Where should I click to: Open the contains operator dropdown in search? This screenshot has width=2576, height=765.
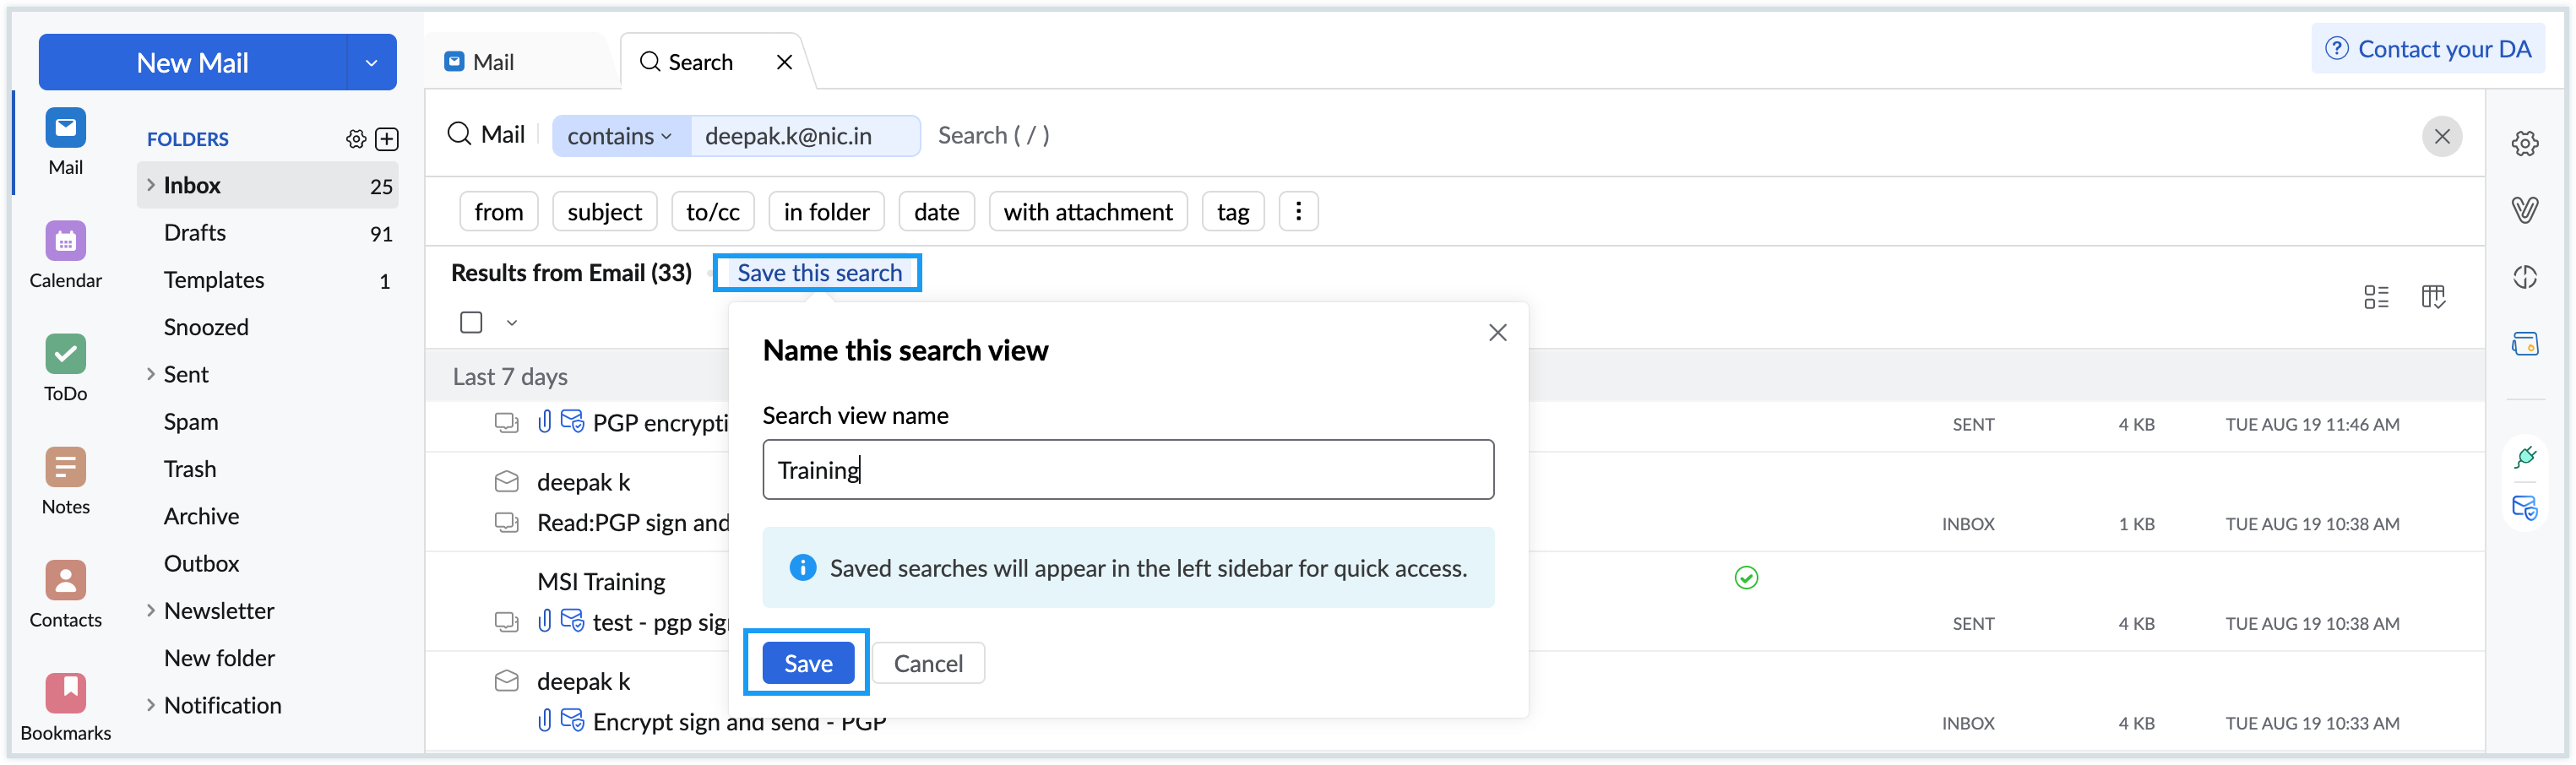click(619, 136)
